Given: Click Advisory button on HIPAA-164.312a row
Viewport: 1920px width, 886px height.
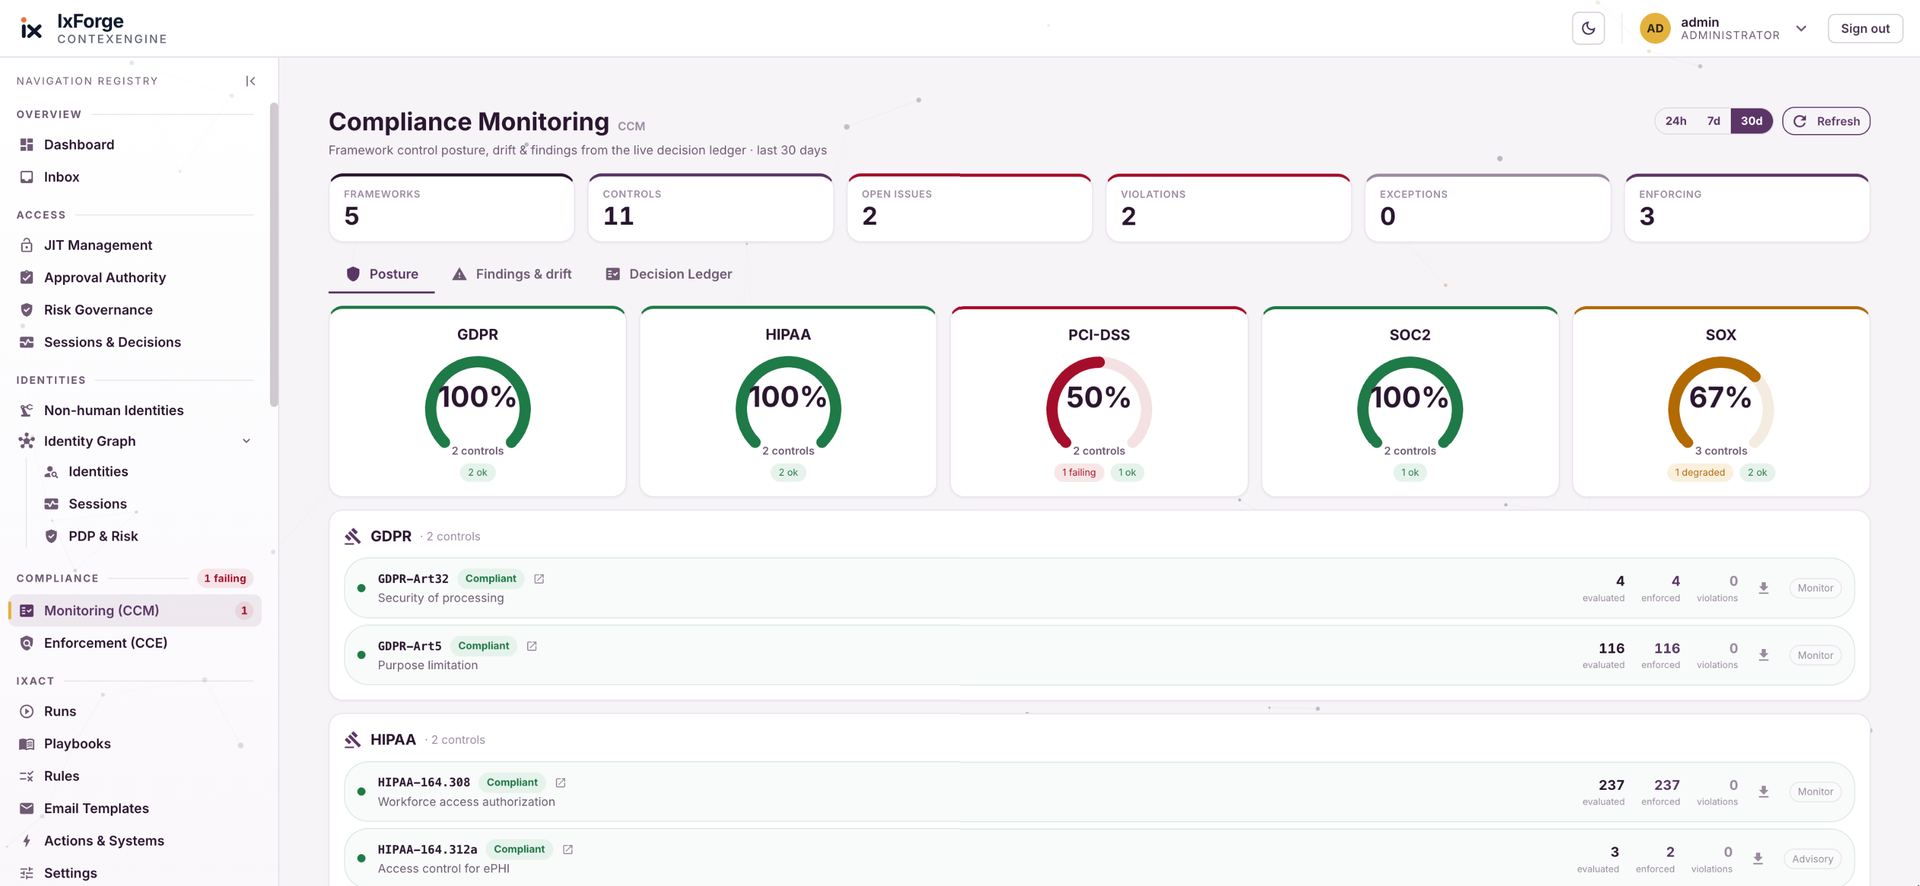Looking at the screenshot, I should [x=1812, y=859].
